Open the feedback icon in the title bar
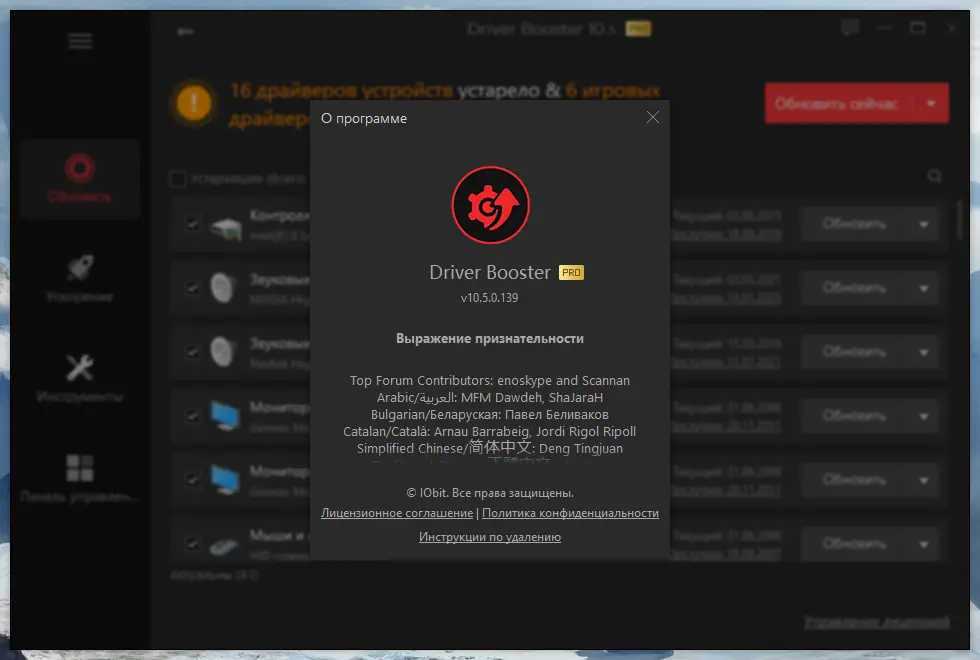 [849, 28]
